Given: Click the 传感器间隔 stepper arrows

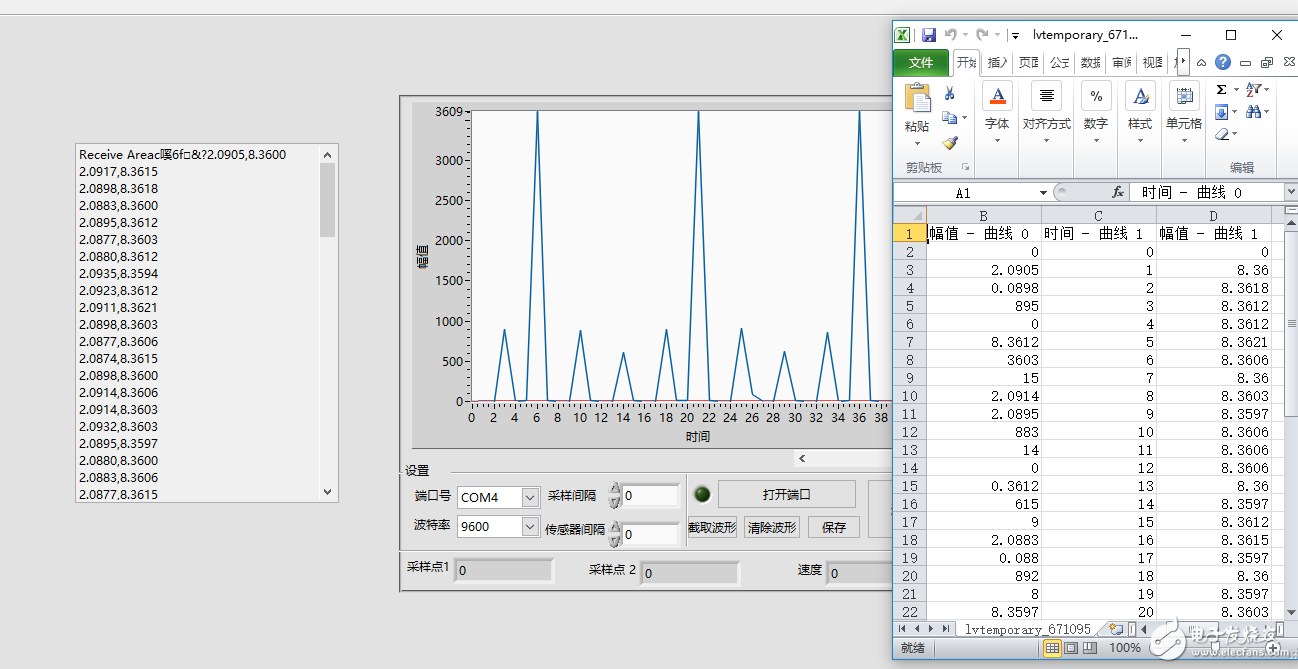Looking at the screenshot, I should pos(615,534).
